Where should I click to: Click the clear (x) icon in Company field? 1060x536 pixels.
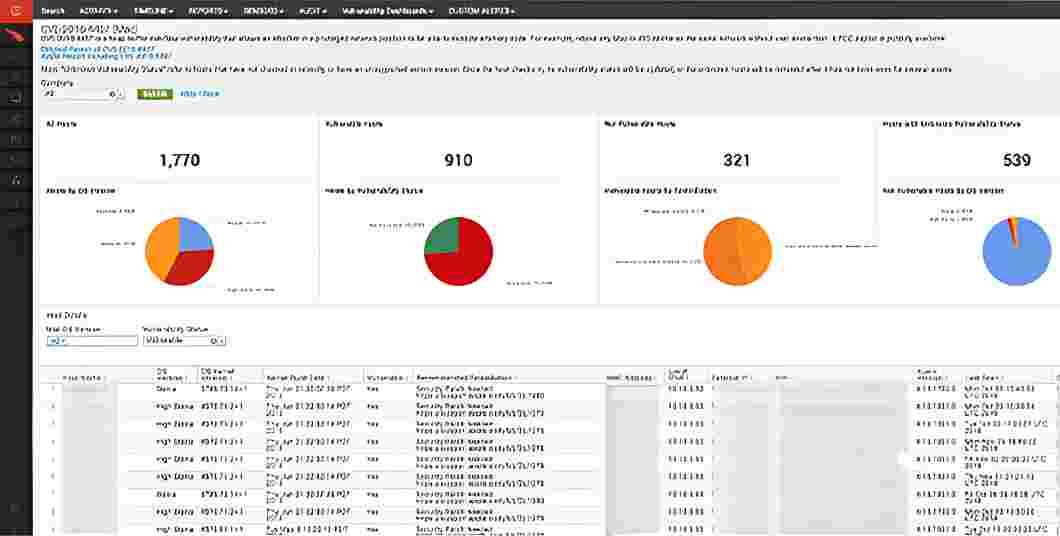[x=112, y=94]
